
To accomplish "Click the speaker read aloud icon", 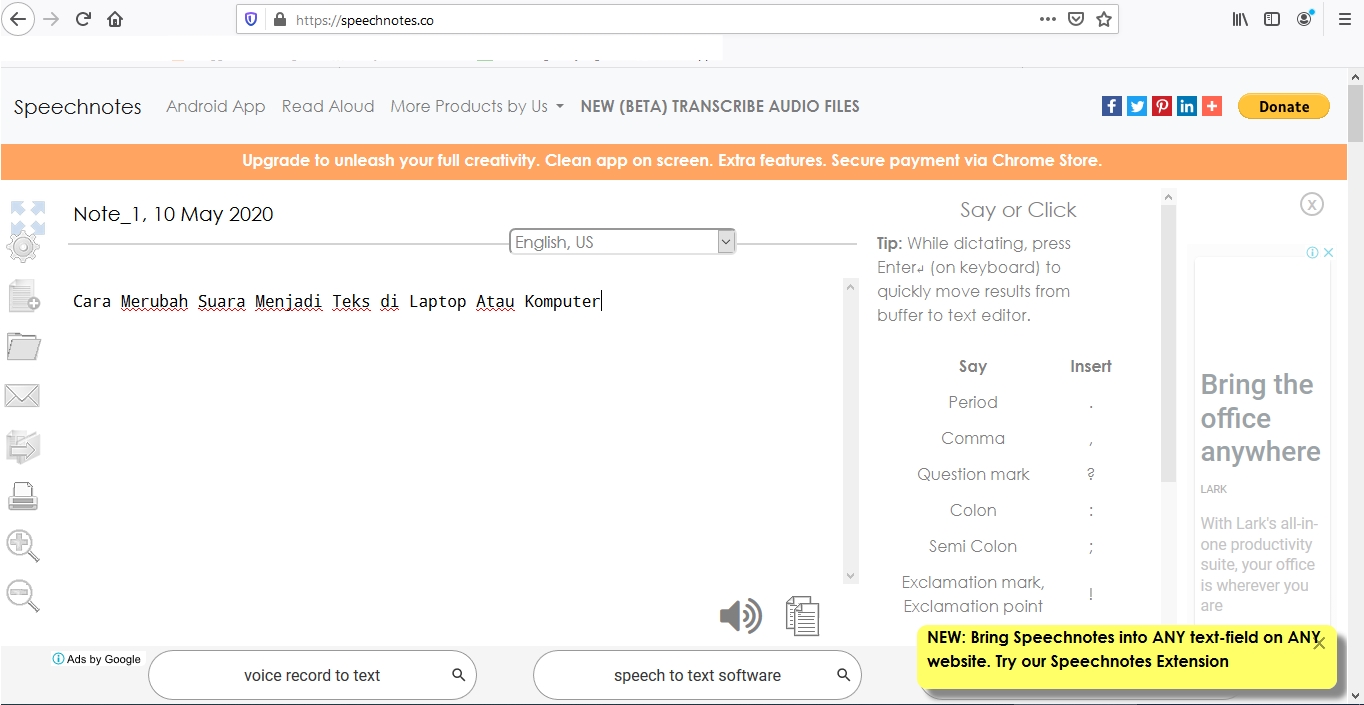I will tap(741, 616).
